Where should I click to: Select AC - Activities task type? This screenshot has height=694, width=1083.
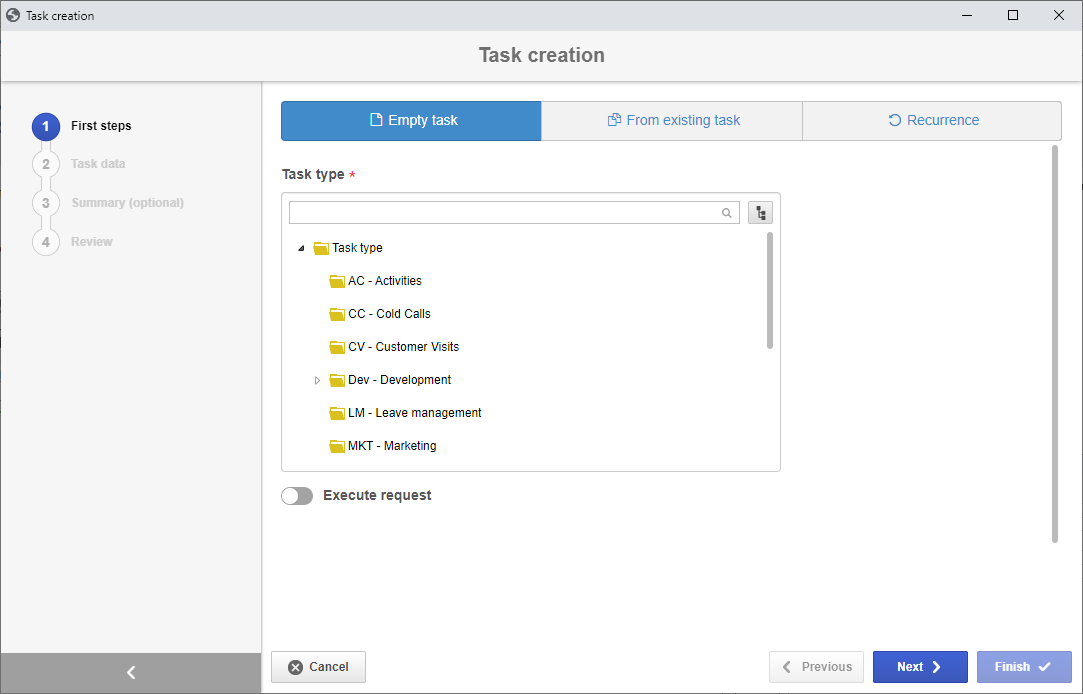(385, 281)
